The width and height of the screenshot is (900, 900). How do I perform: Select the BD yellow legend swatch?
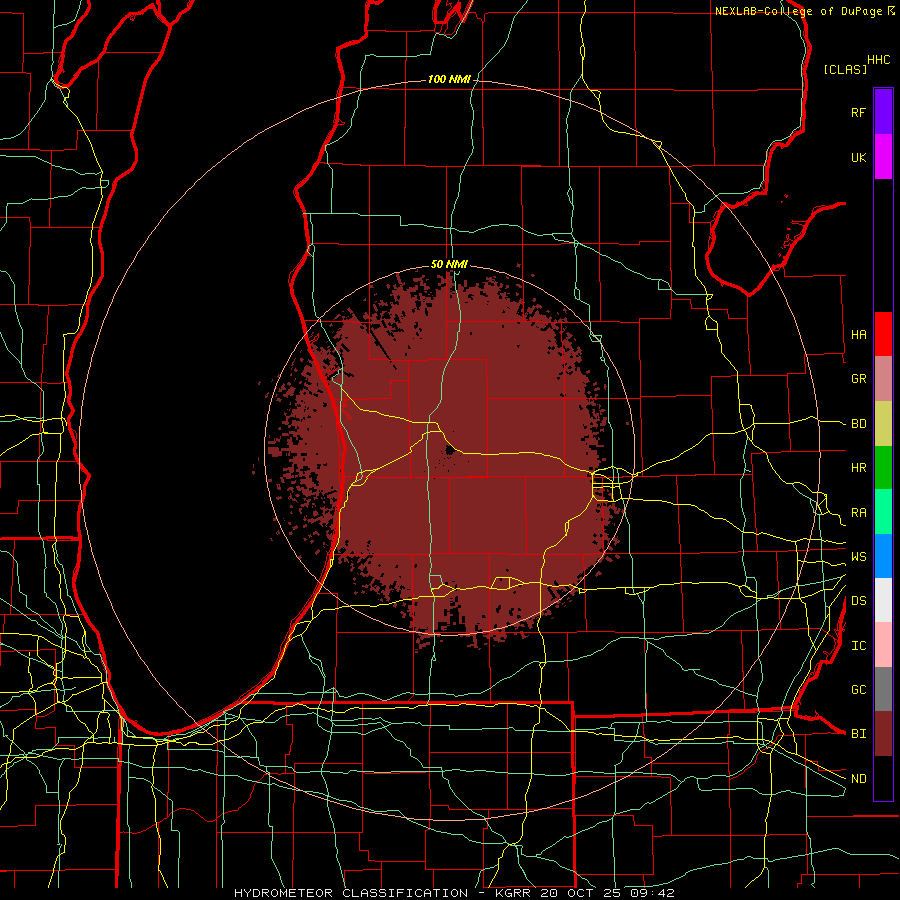[x=883, y=424]
